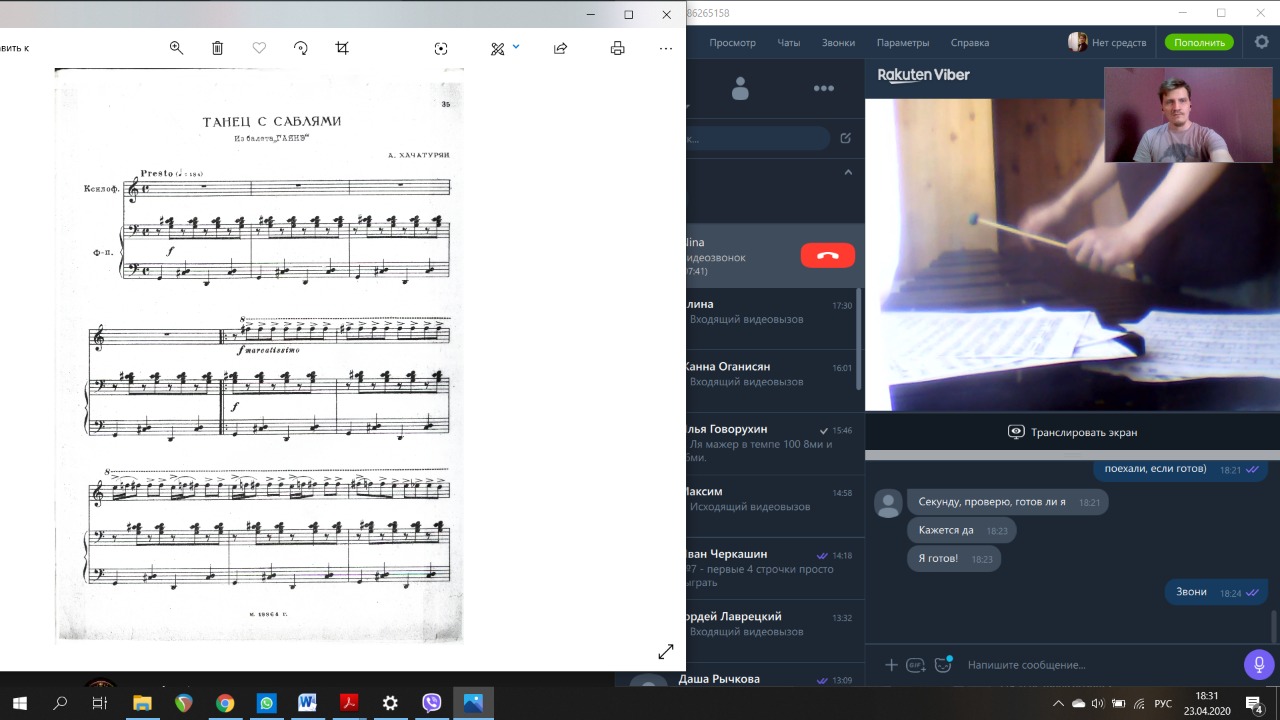Open the Звонки menu in Viber
The image size is (1280, 720).
838,43
